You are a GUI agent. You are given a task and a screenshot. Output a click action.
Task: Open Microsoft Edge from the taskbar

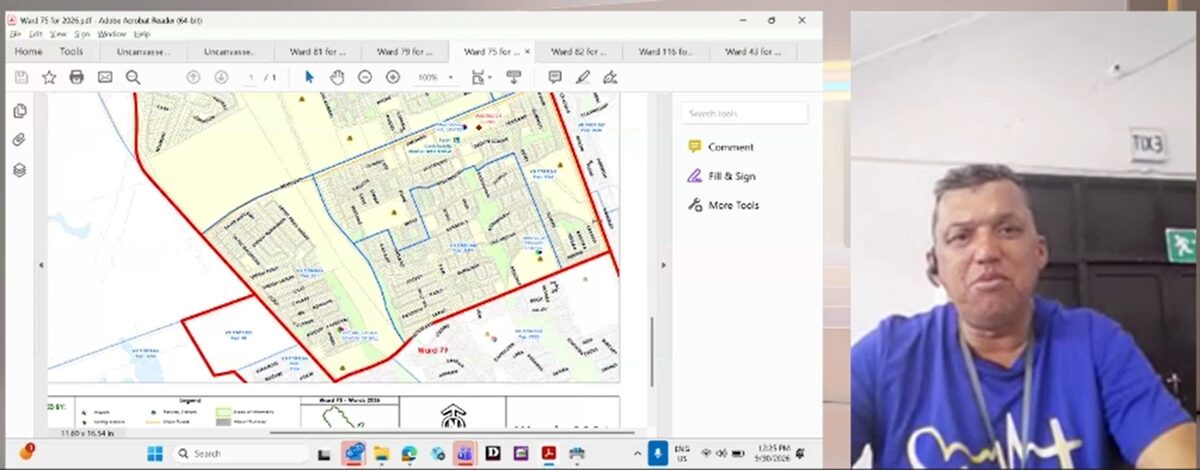point(409,453)
